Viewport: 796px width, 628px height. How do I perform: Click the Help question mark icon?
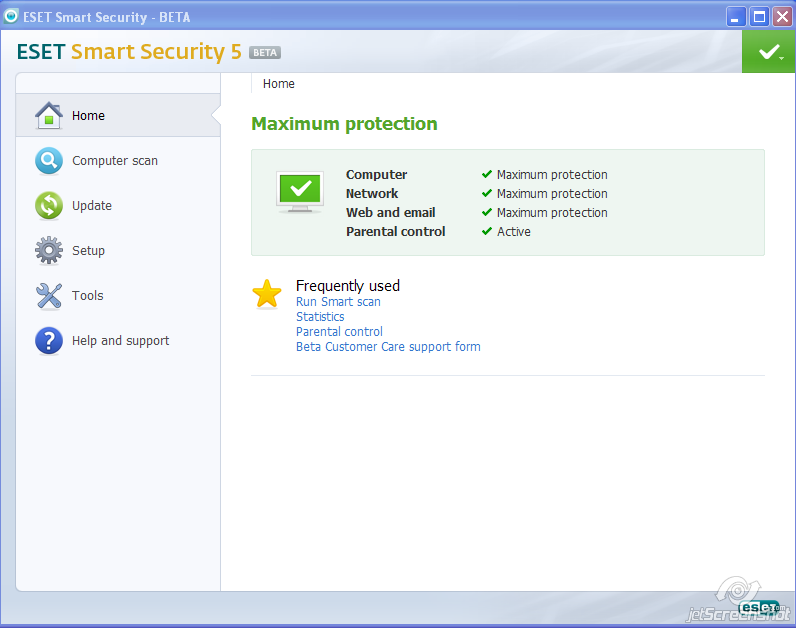tap(49, 340)
